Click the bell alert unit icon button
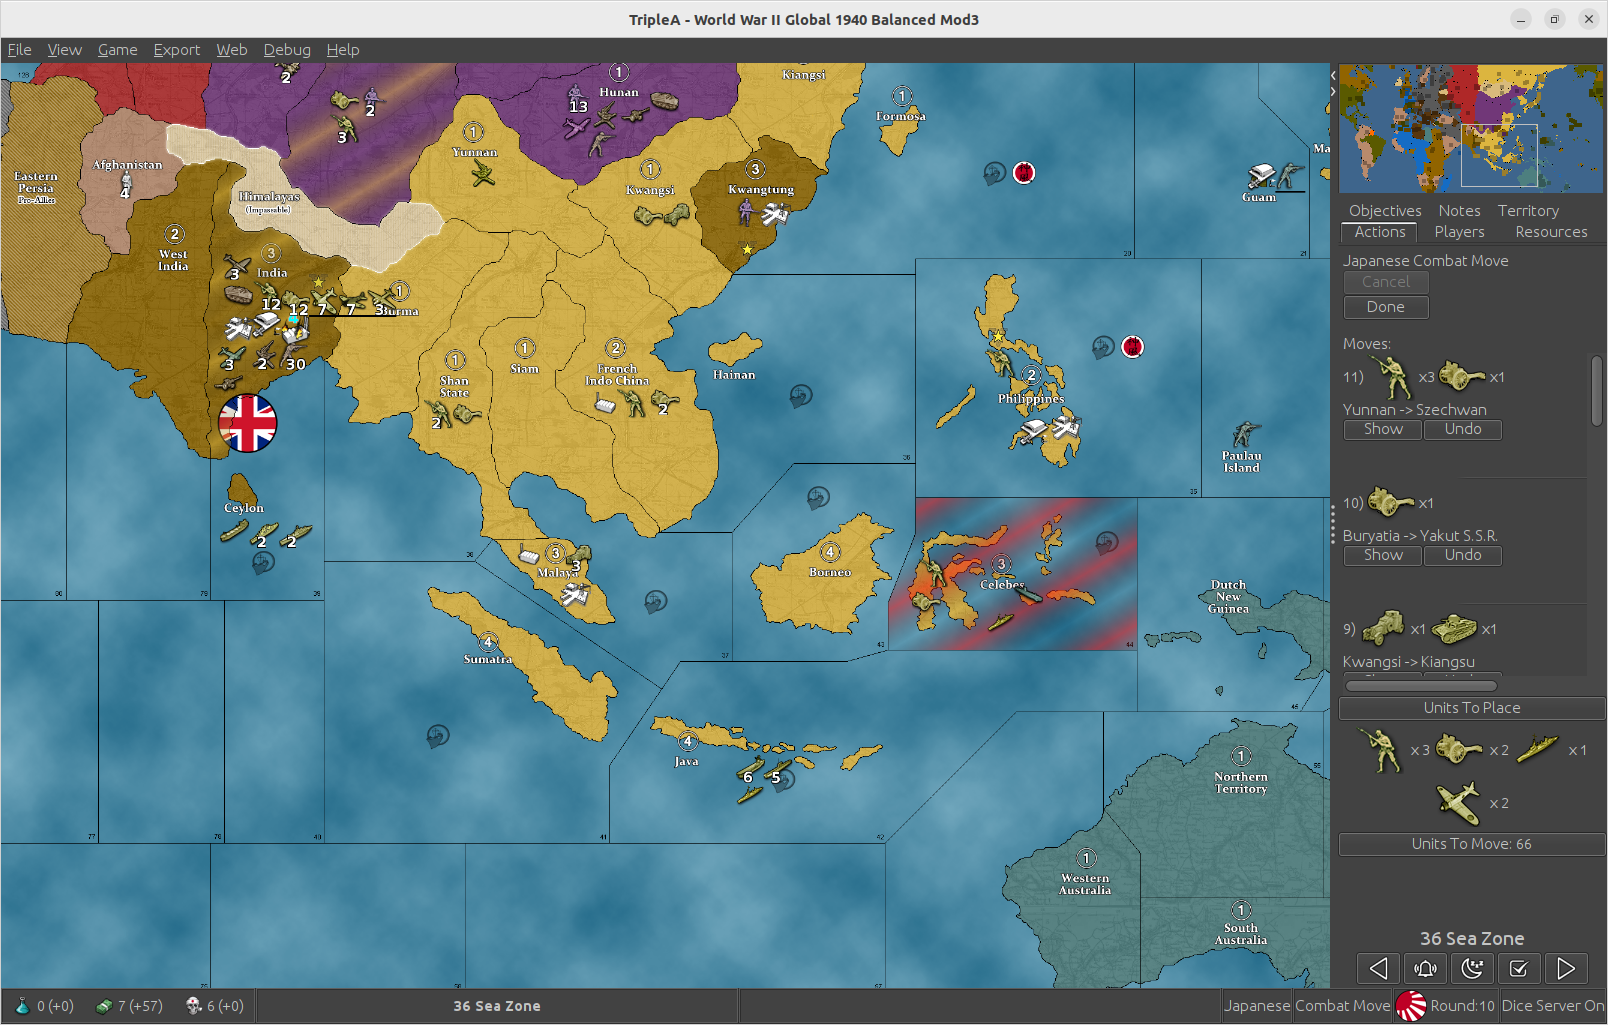The width and height of the screenshot is (1608, 1025). click(x=1425, y=968)
